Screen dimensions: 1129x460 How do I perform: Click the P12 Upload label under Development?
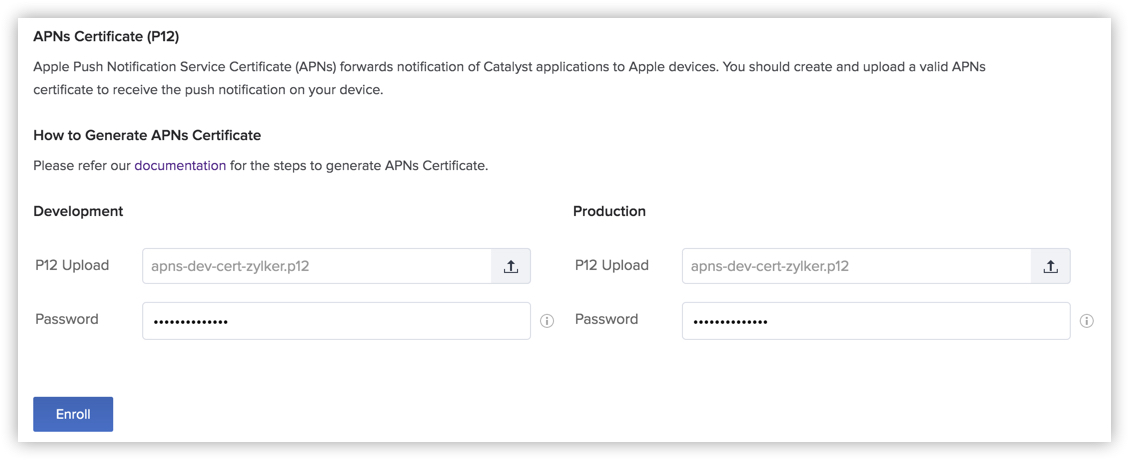pyautogui.click(x=72, y=265)
